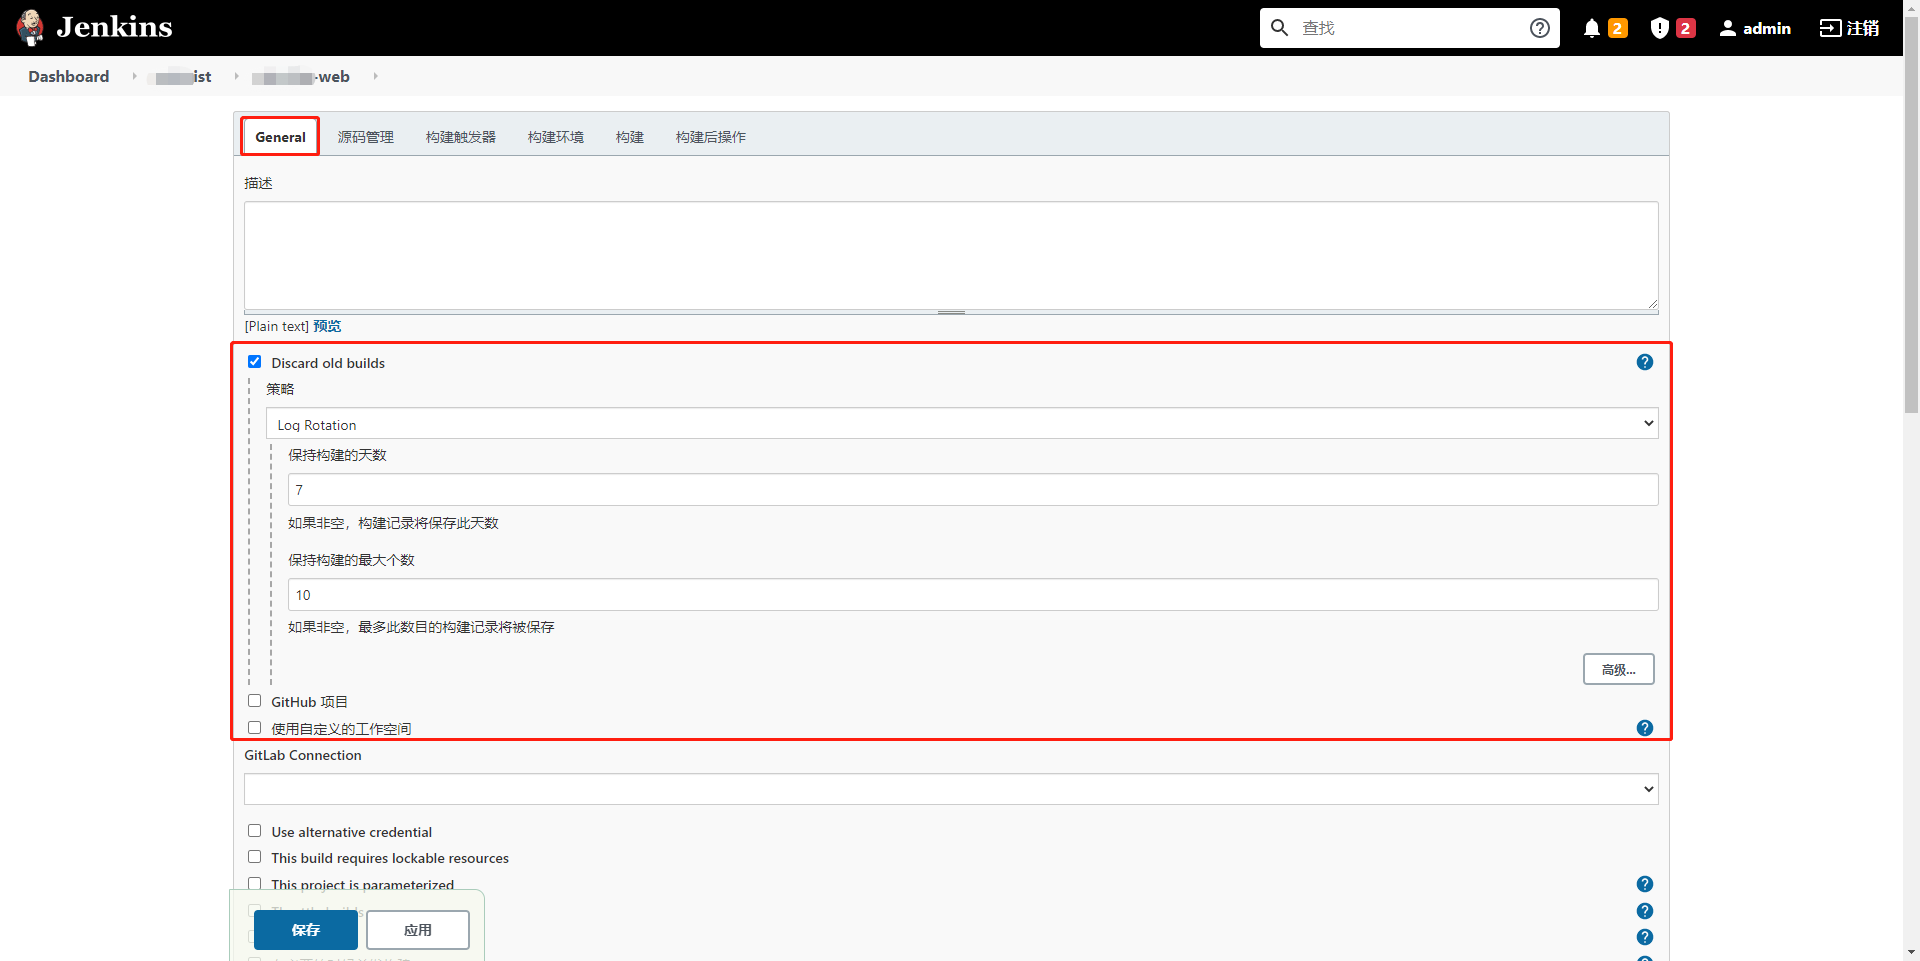The height and width of the screenshot is (961, 1920).
Task: Enable 使用自定义的工作空间 checkbox
Action: coord(254,728)
